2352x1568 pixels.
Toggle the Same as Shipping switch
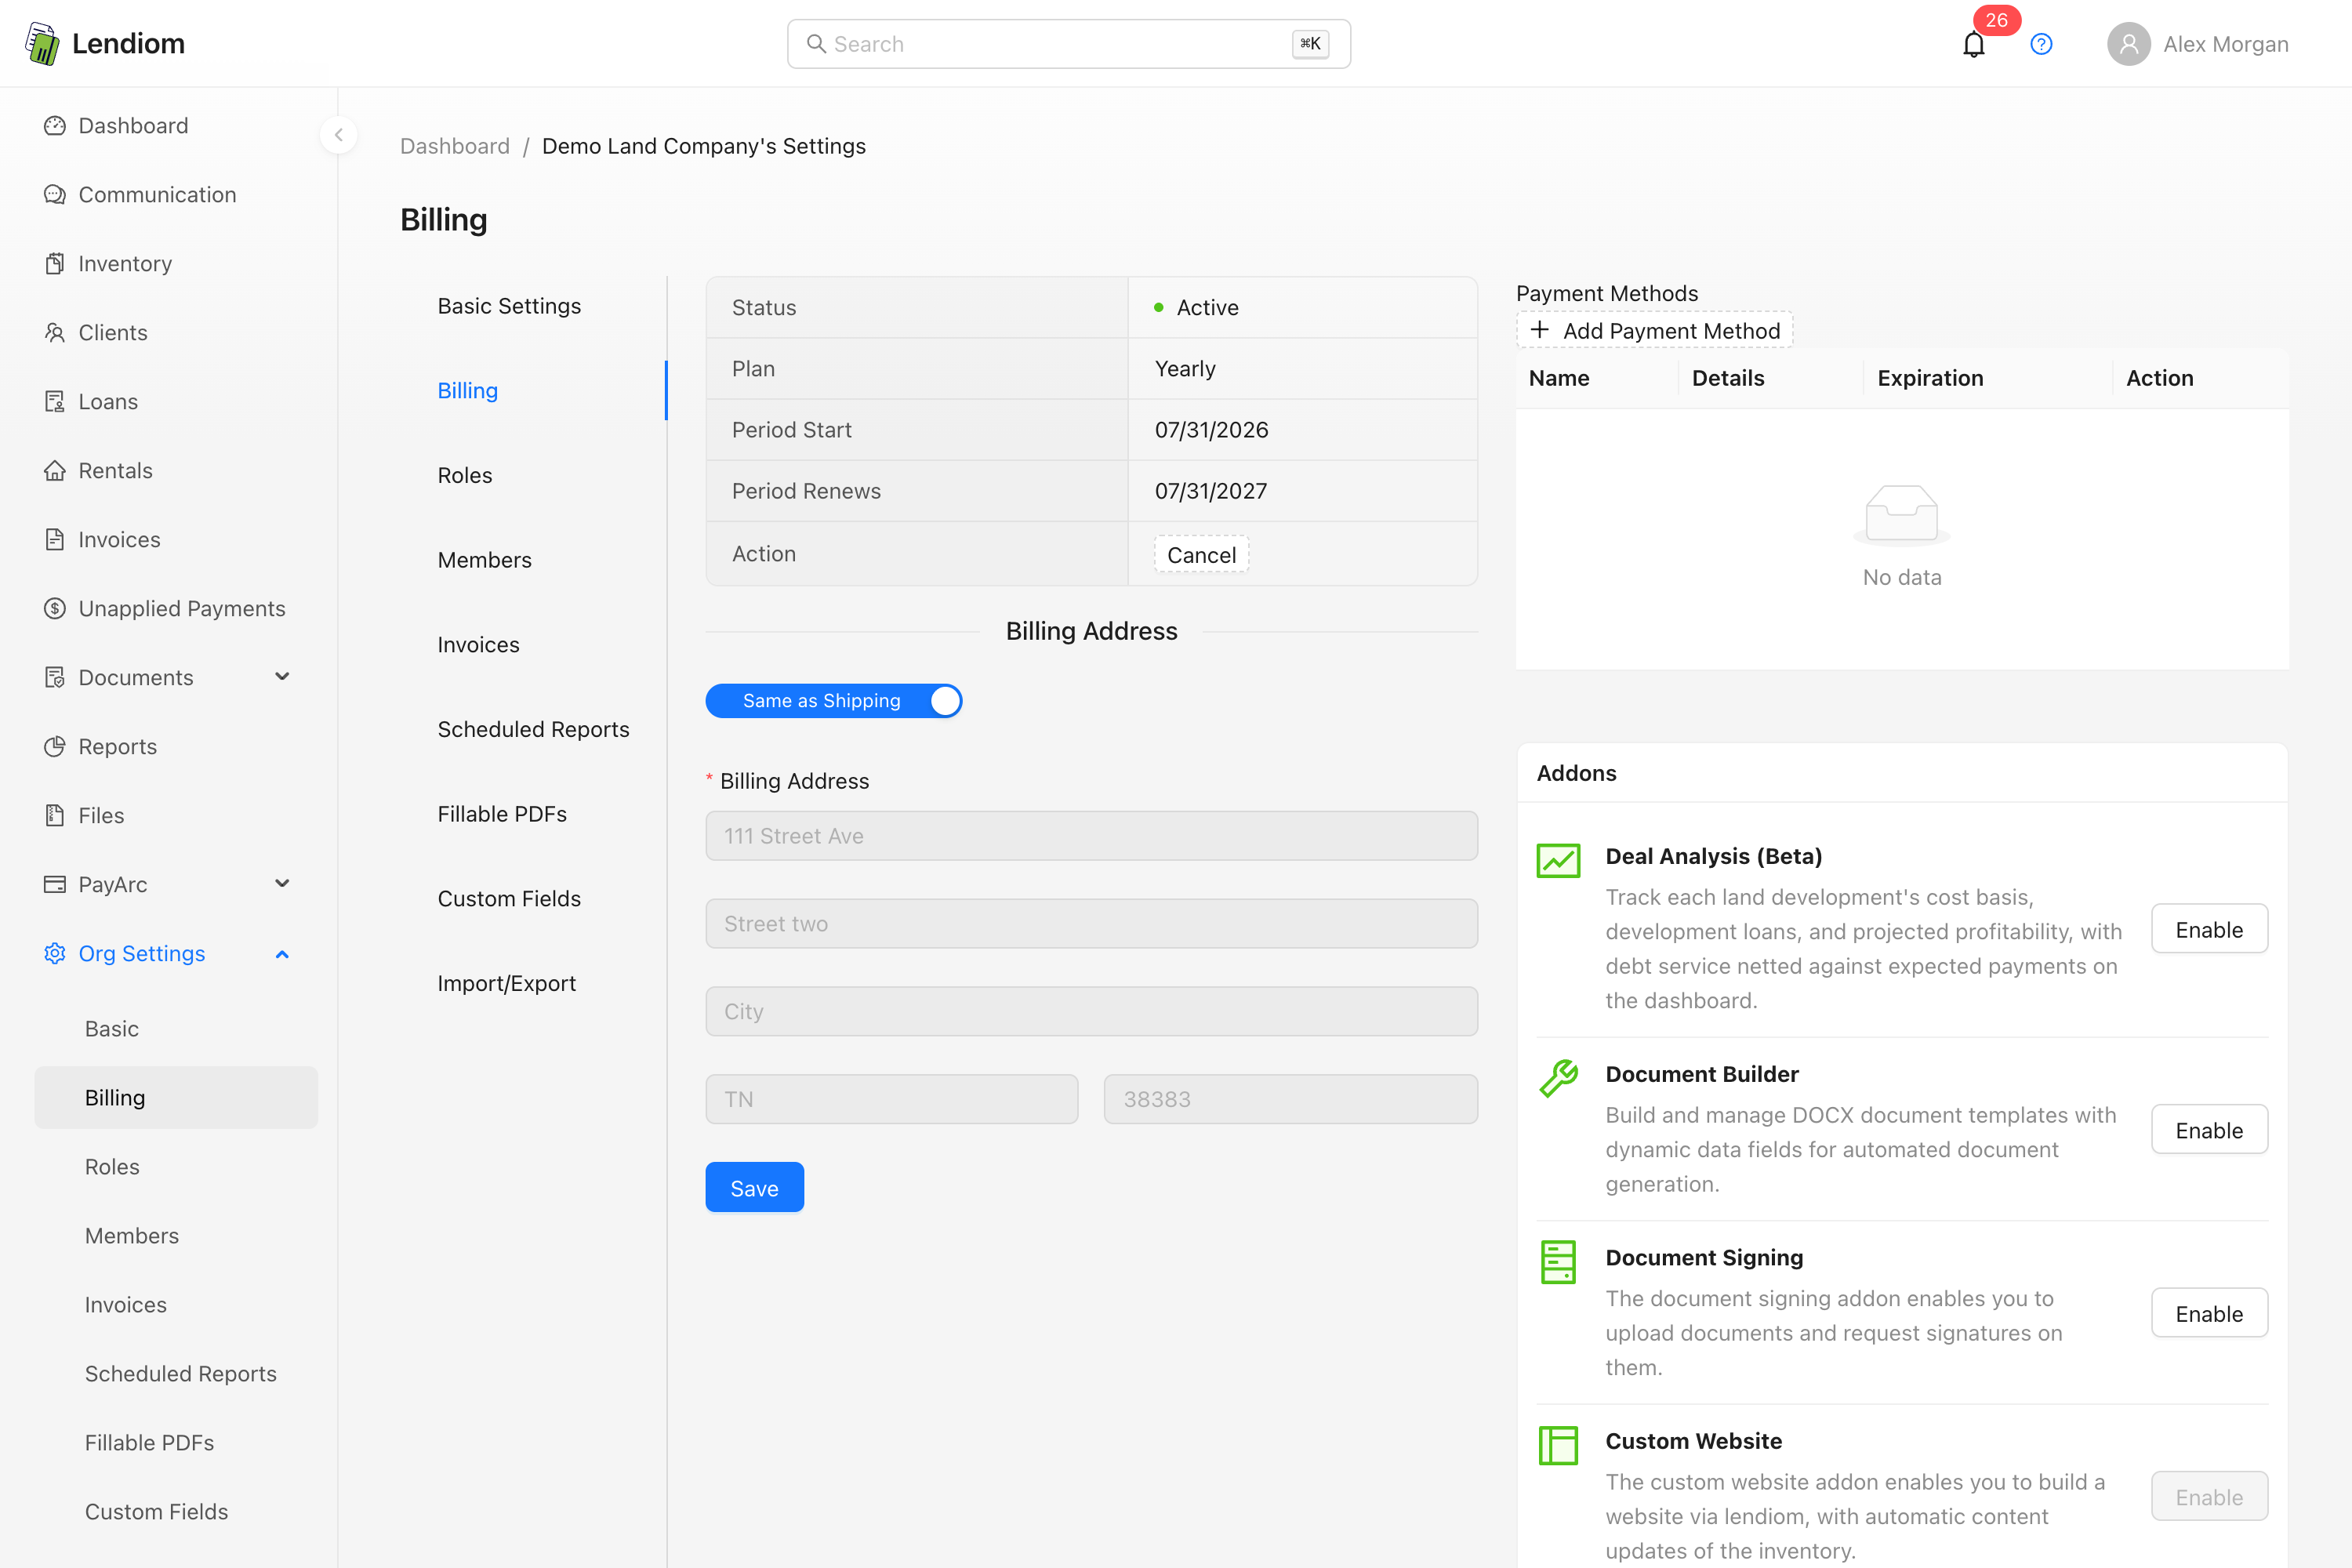834,701
